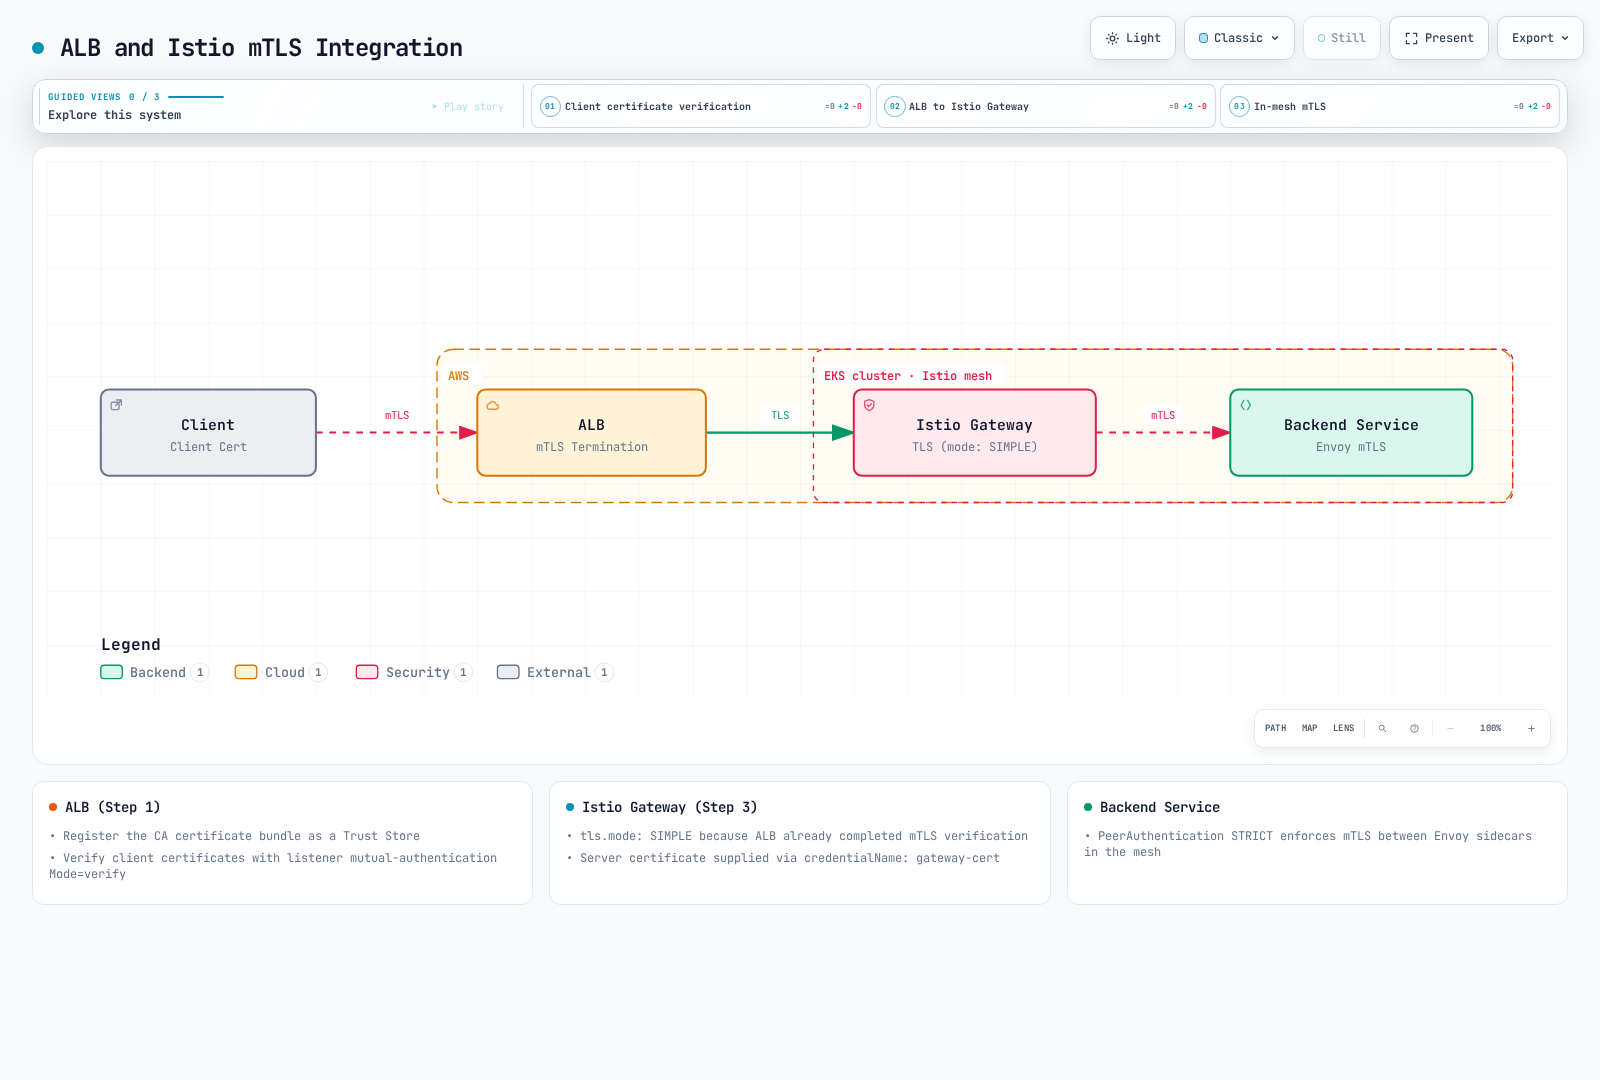Select the Backend Service node
Viewport: 1600px width, 1080px height.
1351,433
